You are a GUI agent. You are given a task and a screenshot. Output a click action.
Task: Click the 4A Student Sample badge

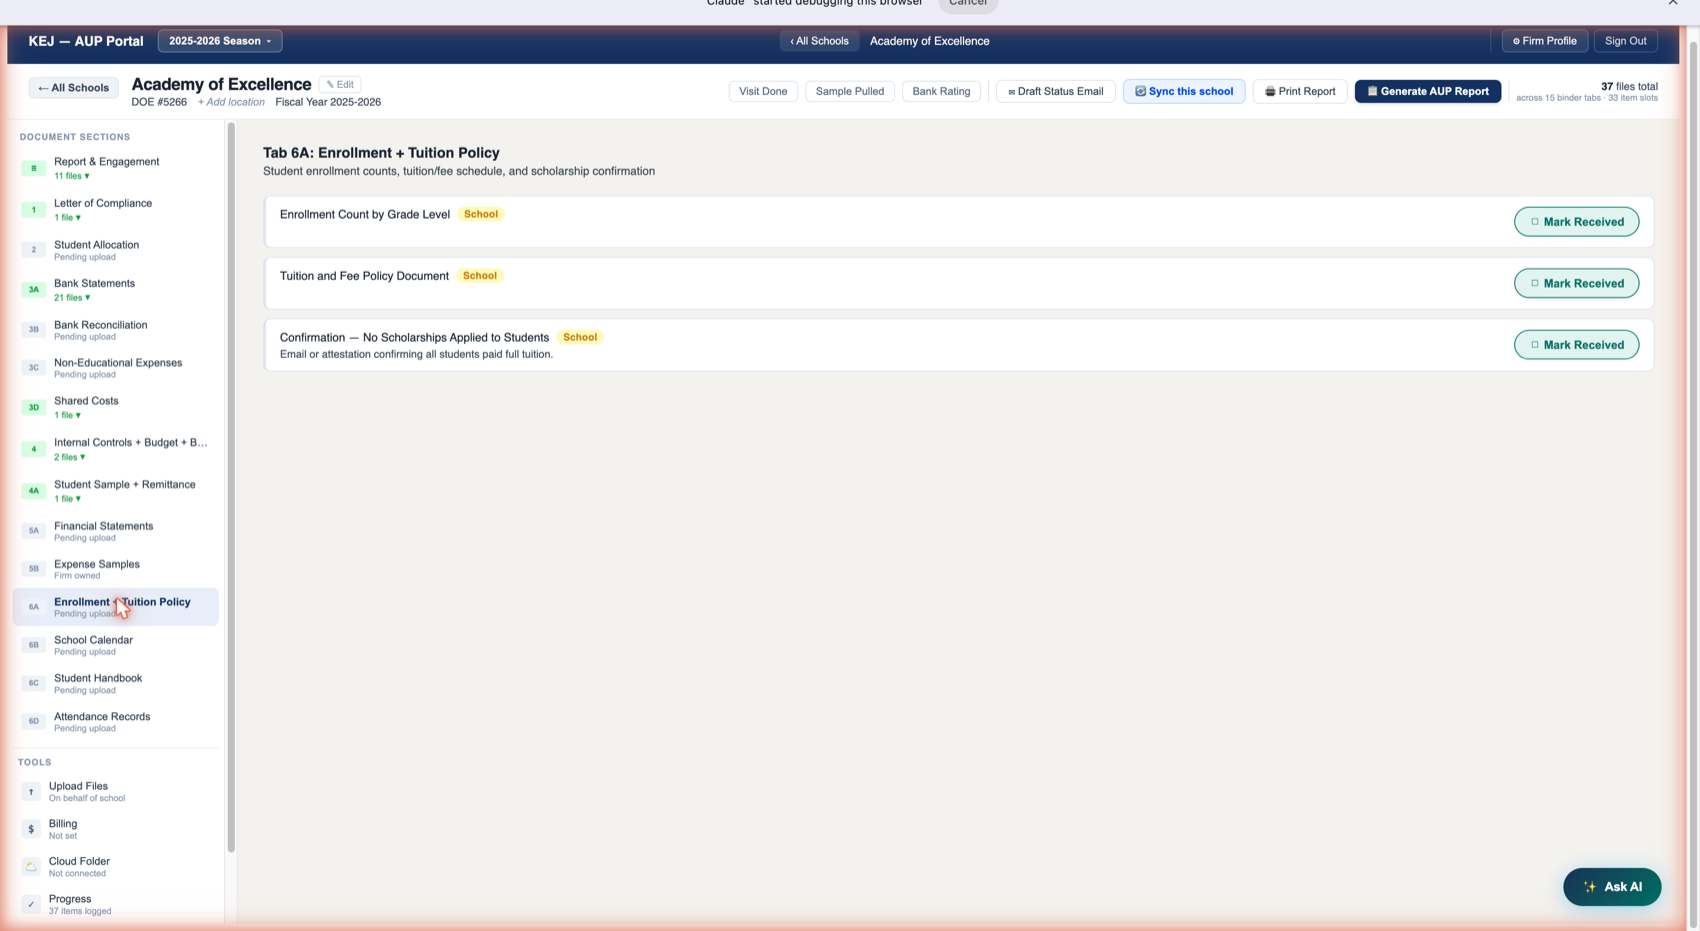(x=33, y=491)
